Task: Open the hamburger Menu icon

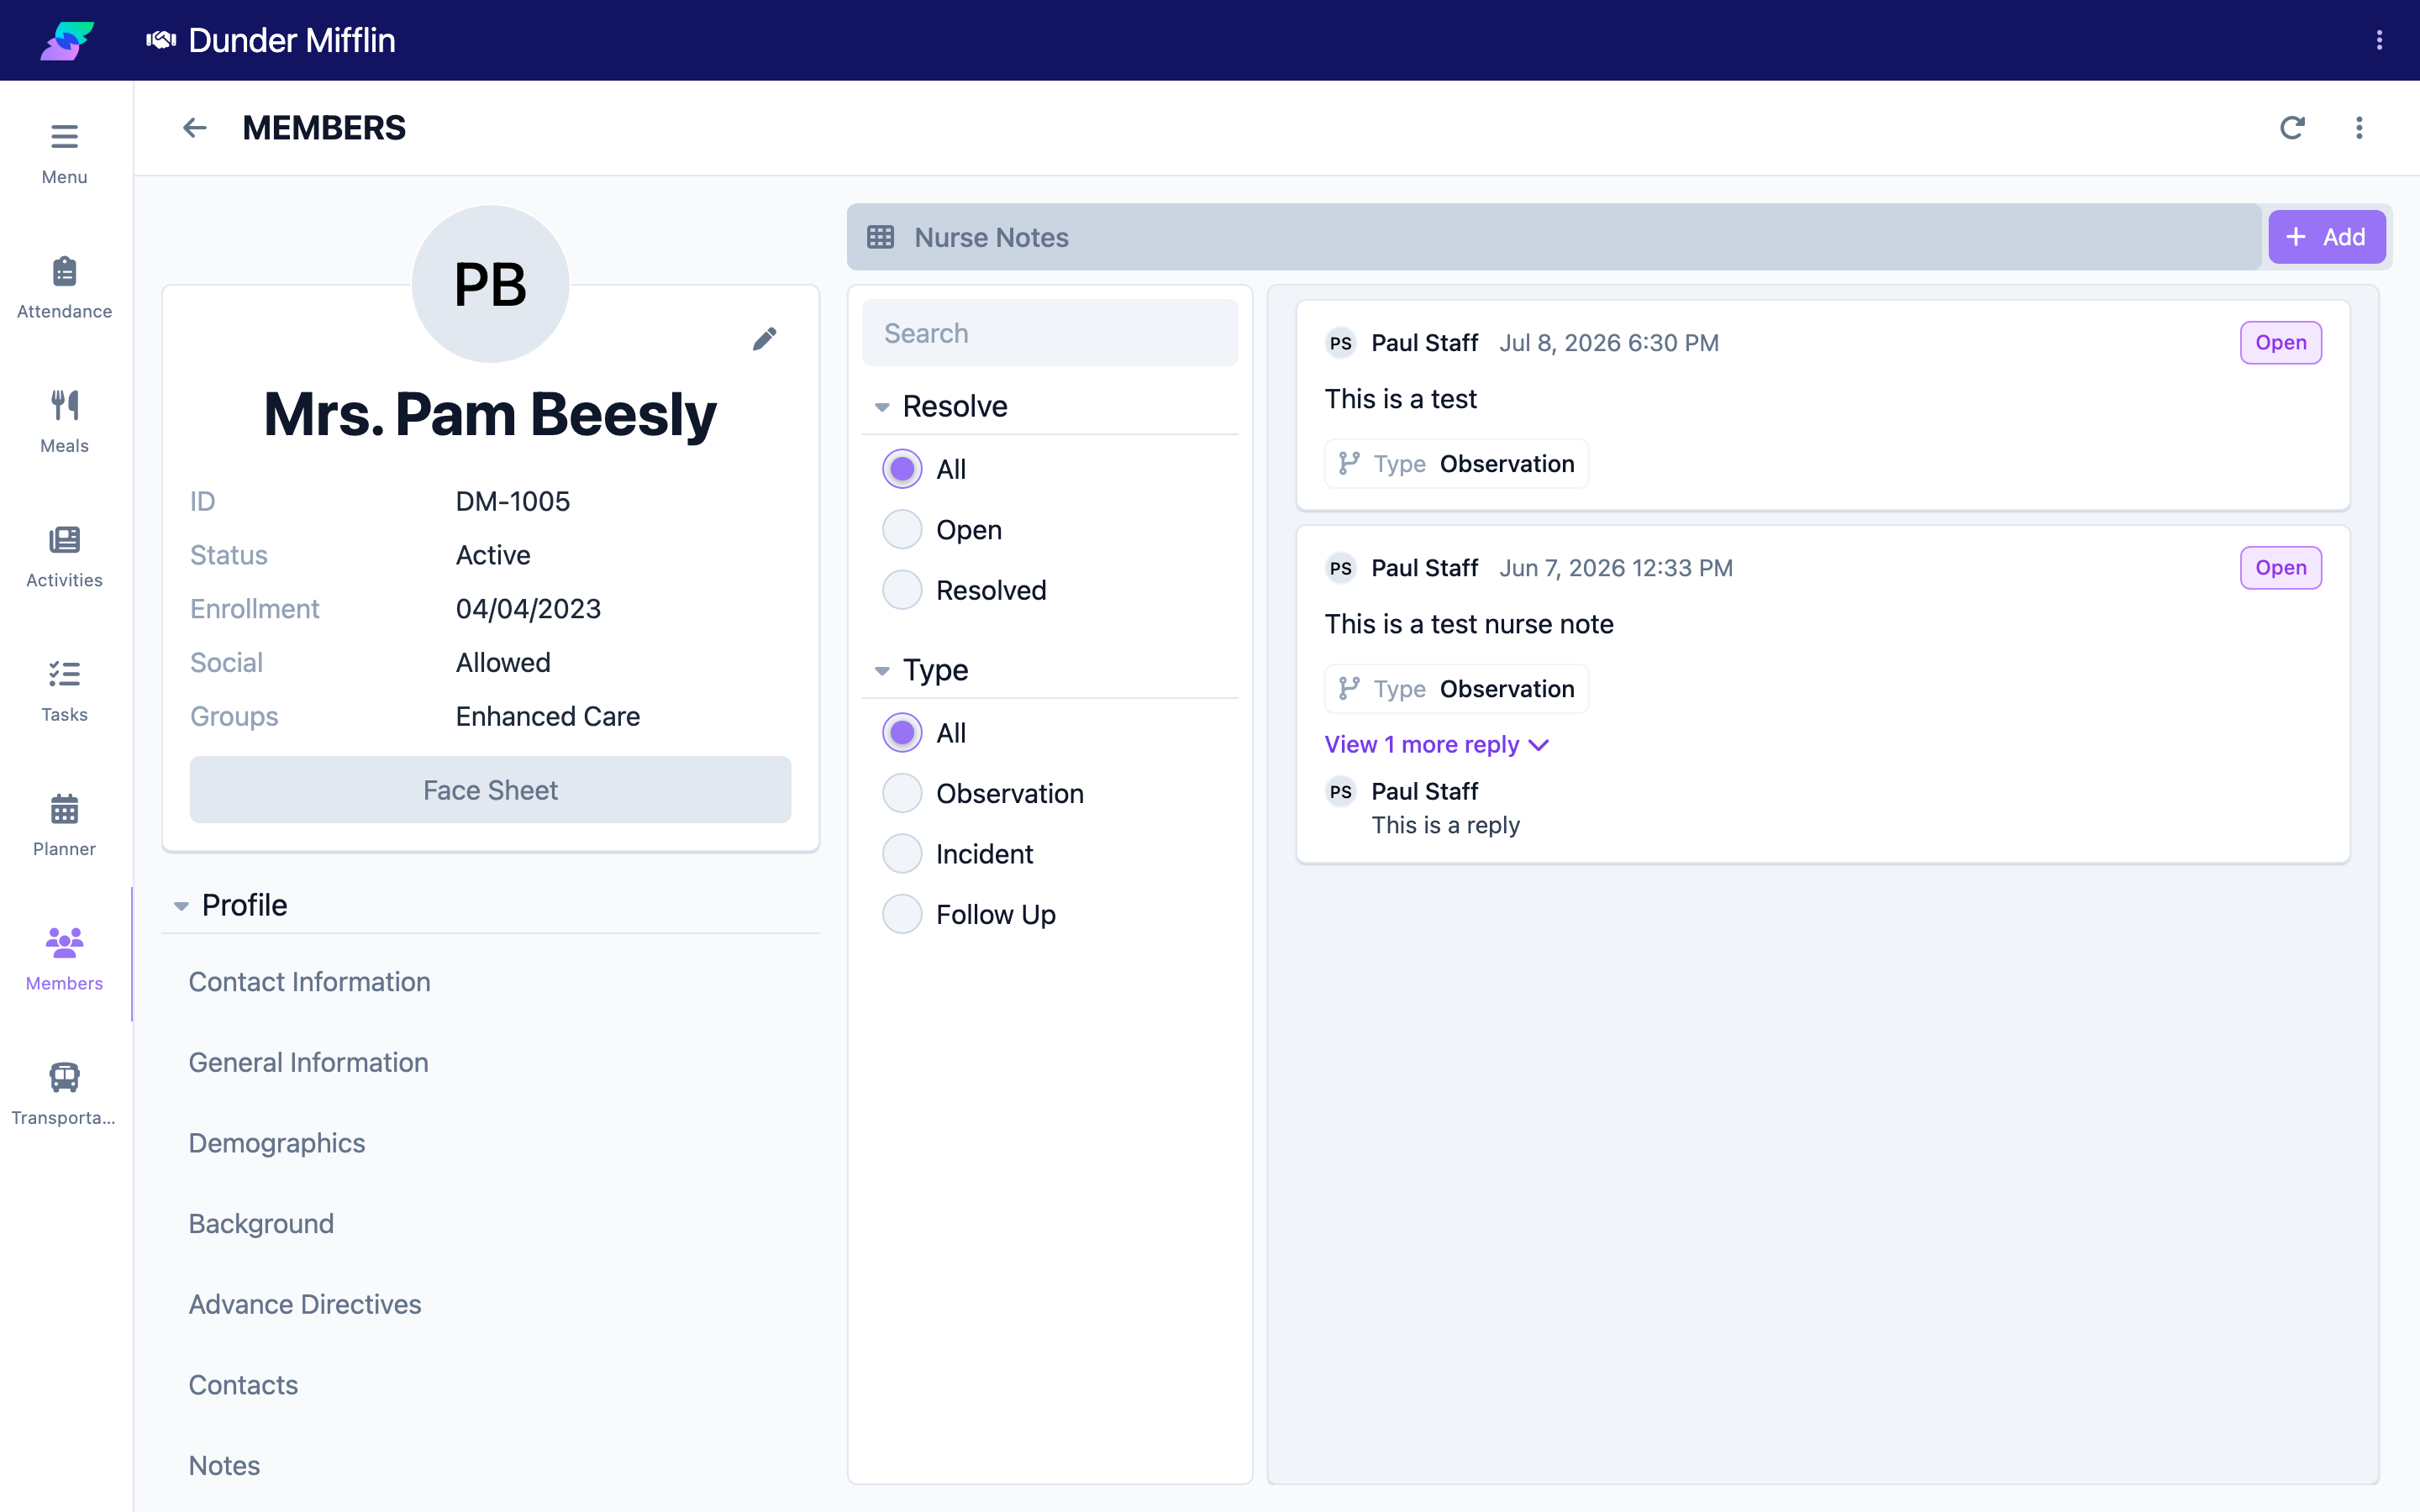Action: [x=64, y=136]
